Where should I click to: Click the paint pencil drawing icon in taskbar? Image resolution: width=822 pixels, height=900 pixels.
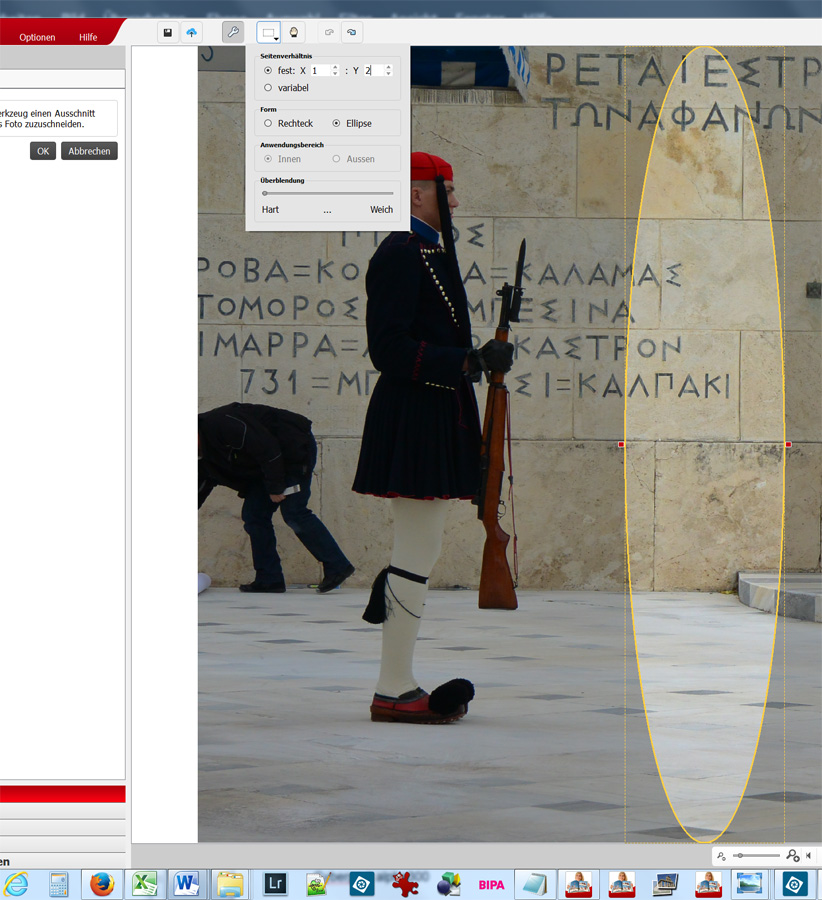(317, 885)
